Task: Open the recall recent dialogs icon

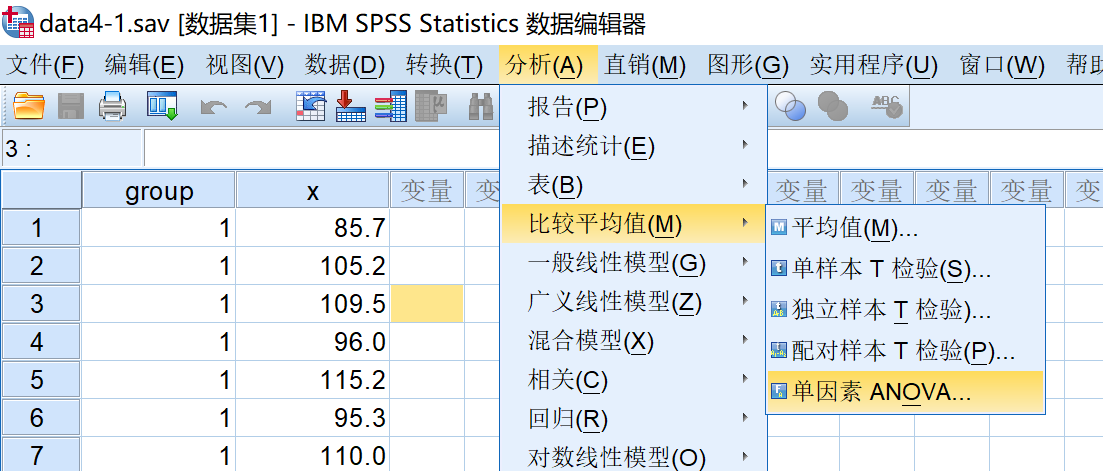Action: pos(162,105)
